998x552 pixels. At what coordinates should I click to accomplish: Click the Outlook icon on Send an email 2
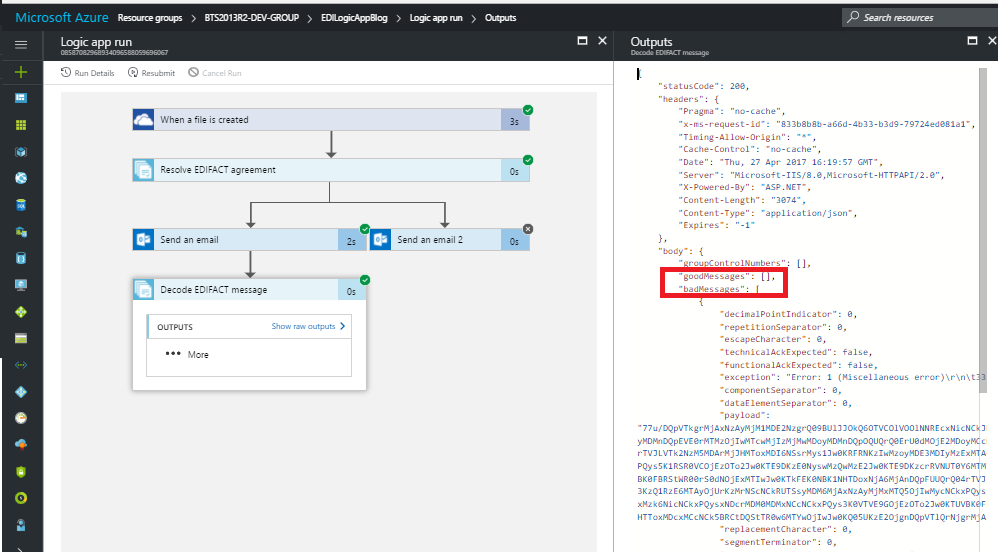(x=380, y=239)
